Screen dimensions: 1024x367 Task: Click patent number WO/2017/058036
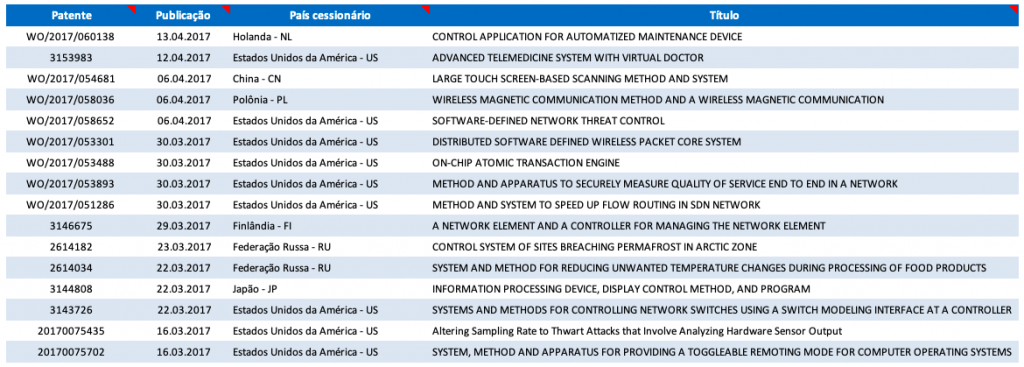pos(71,100)
